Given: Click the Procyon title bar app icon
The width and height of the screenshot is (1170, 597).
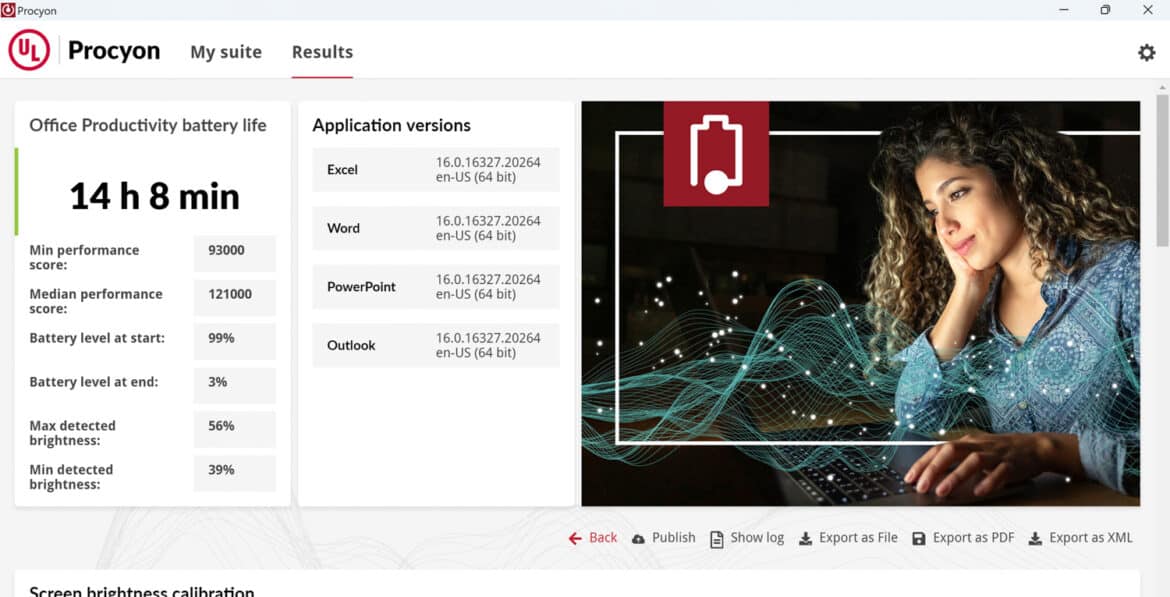Looking at the screenshot, I should (x=8, y=10).
